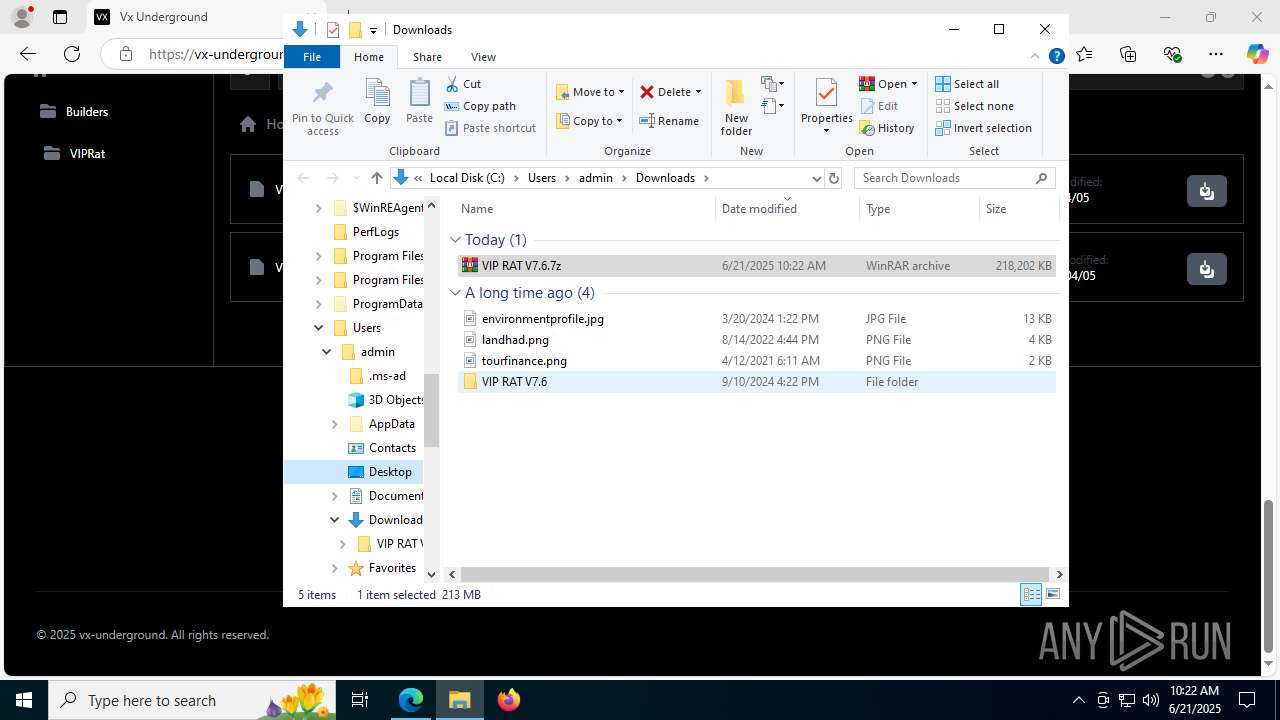Select tourfinance.png file
Viewport: 1280px width, 720px height.
click(x=756, y=361)
